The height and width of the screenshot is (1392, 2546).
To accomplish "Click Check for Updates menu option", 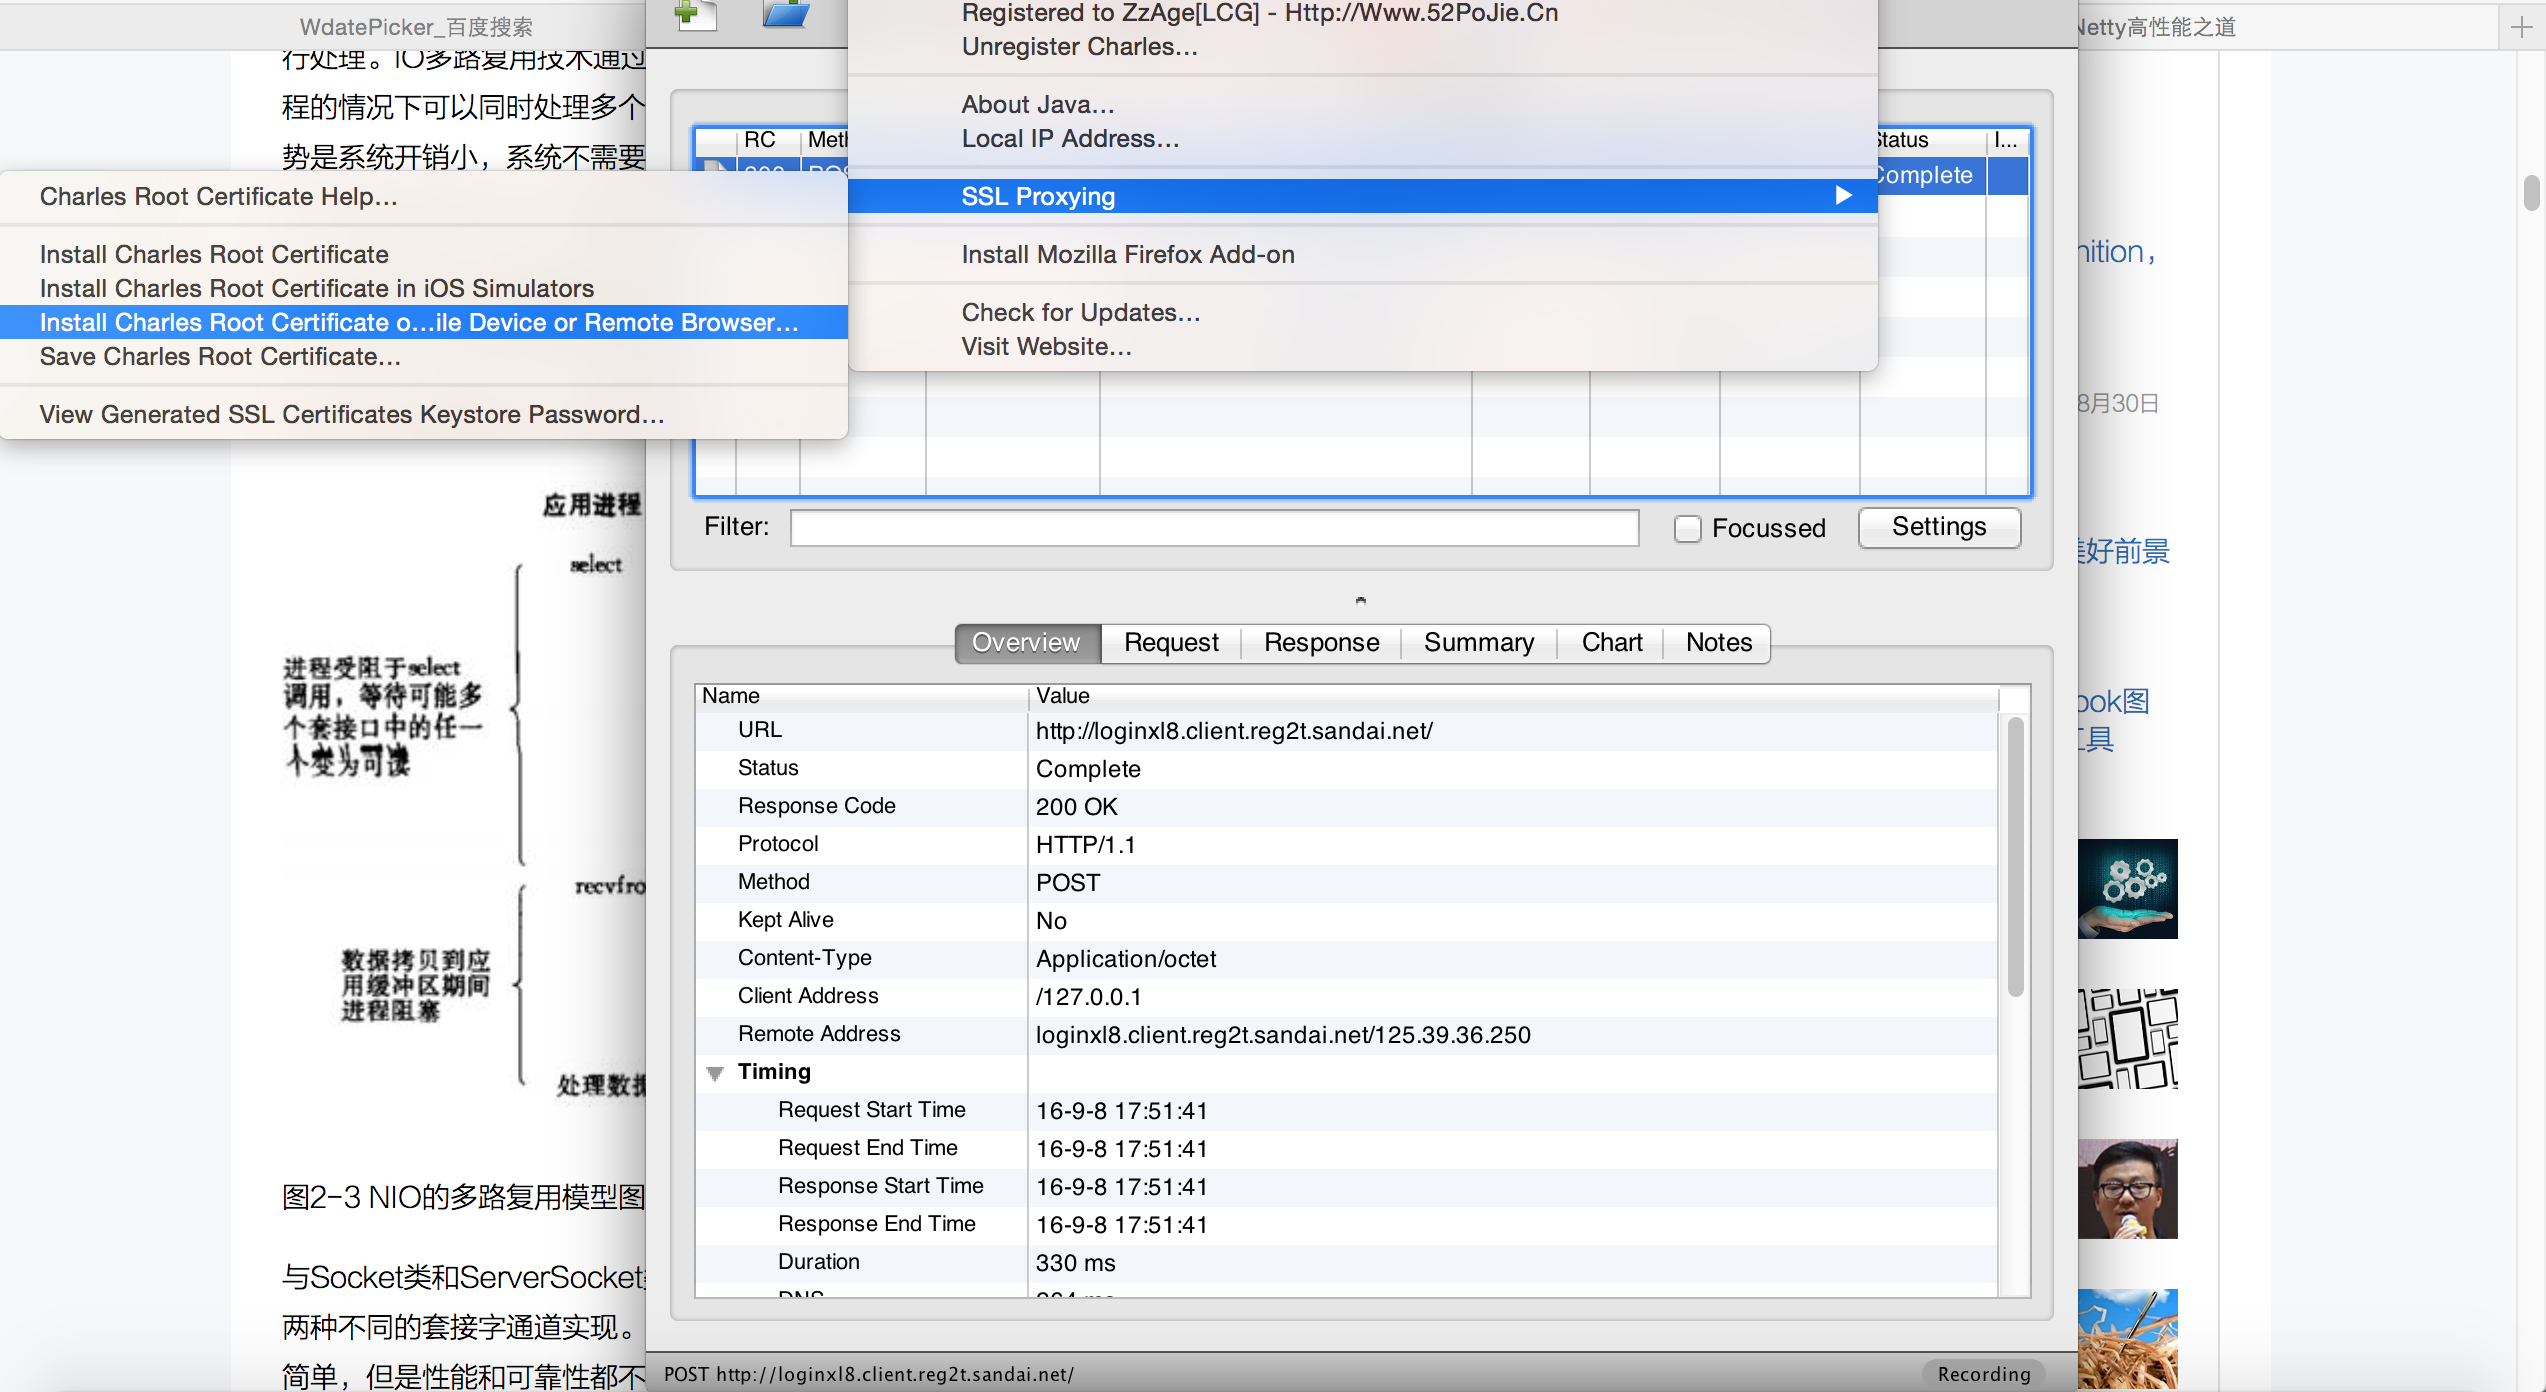I will (1081, 310).
